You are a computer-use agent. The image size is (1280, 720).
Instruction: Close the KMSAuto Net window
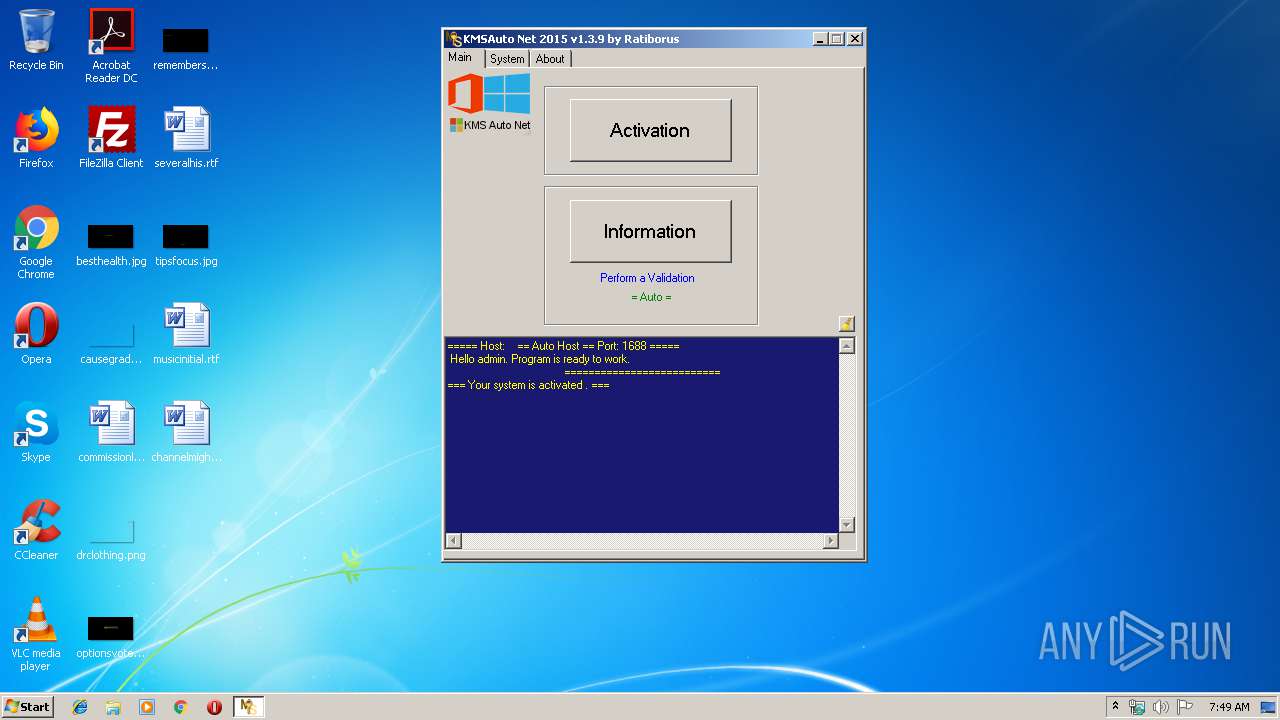coord(854,39)
